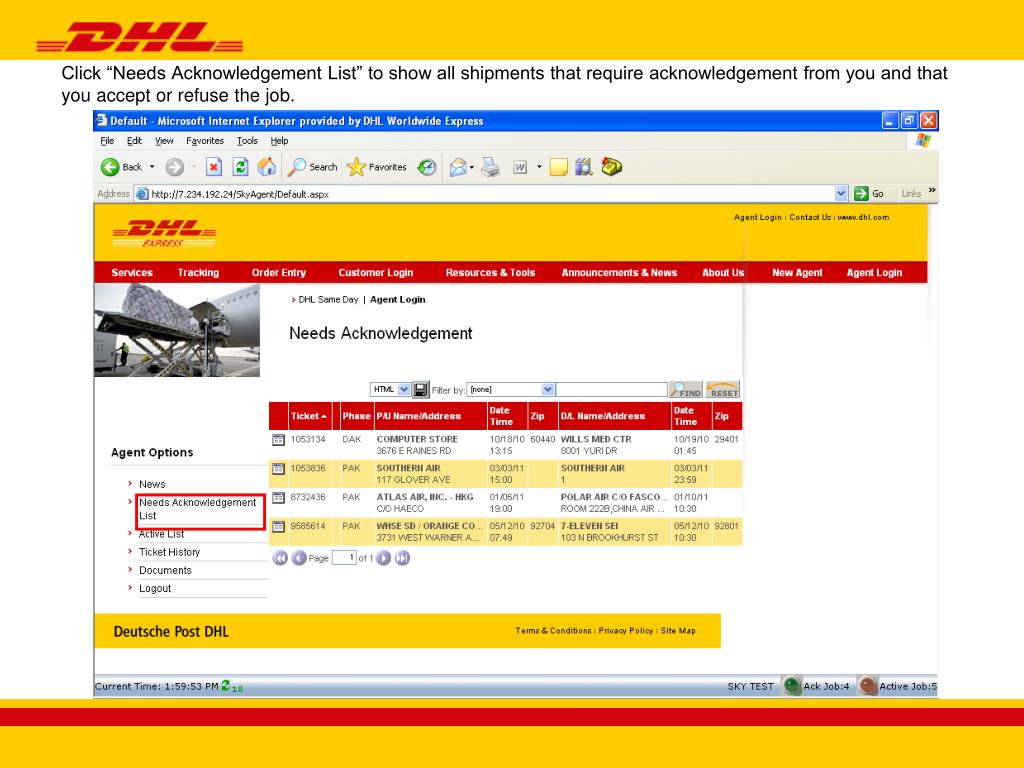Expand the address bar history dropdown
The width and height of the screenshot is (1024, 768).
841,193
